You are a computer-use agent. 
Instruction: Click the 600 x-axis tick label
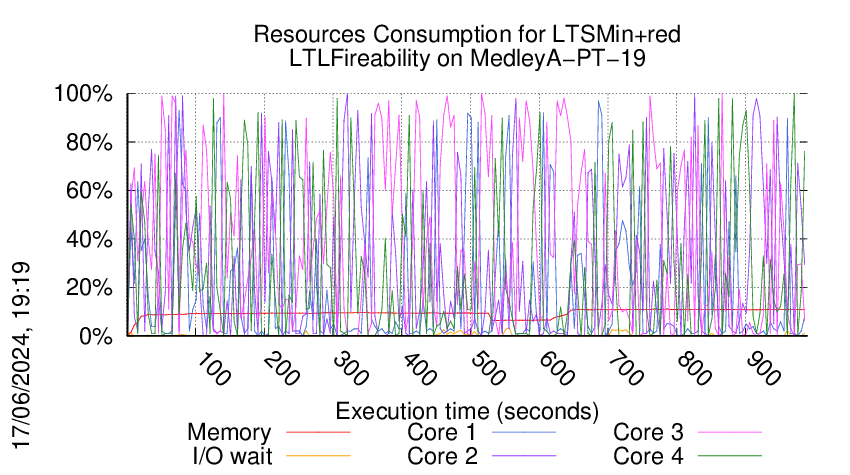point(557,369)
